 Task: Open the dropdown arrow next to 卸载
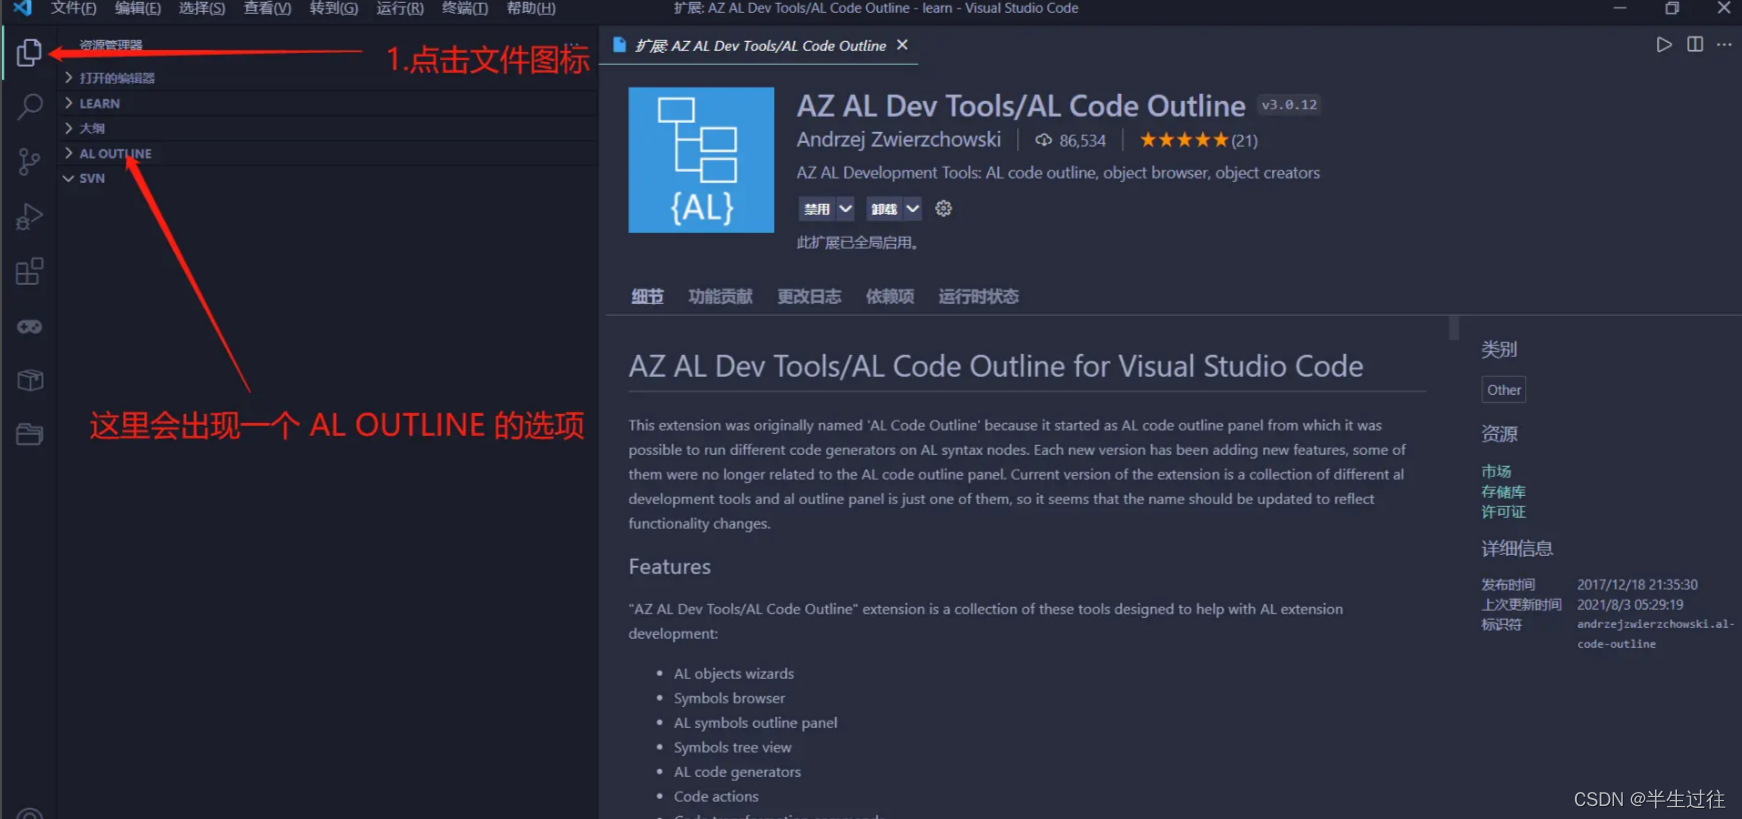coord(912,208)
